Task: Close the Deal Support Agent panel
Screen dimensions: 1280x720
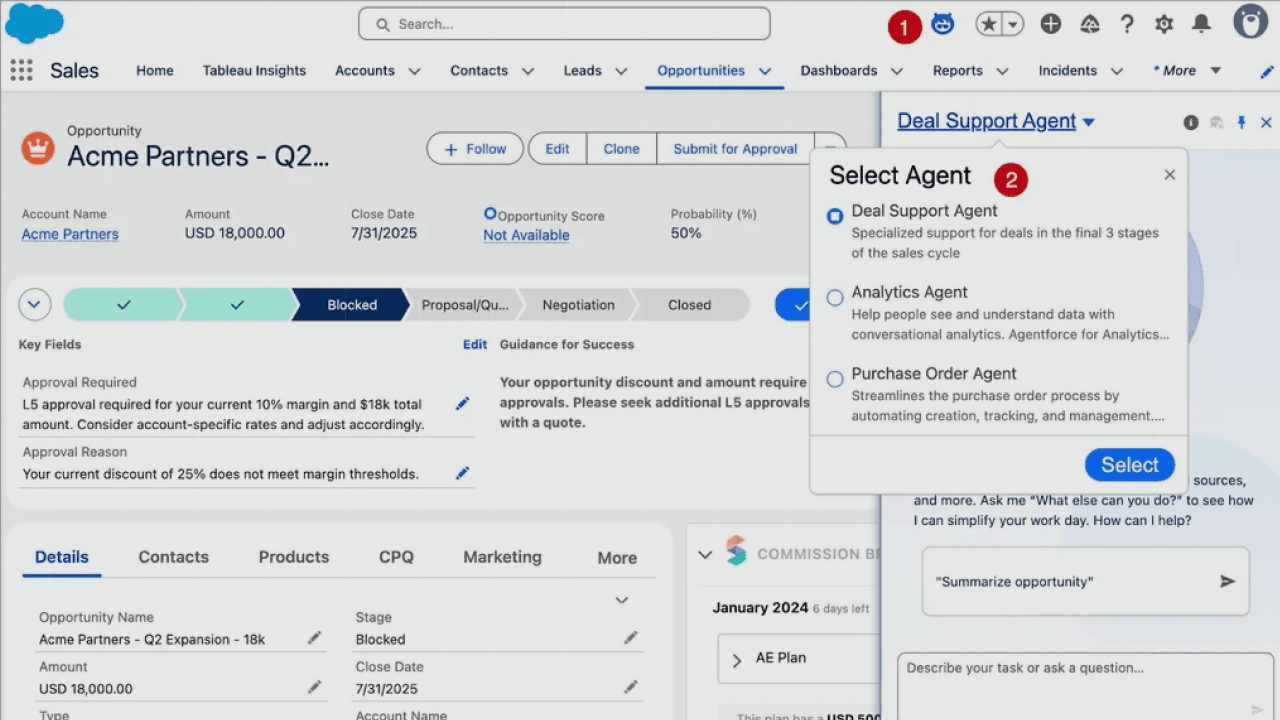Action: tap(1266, 123)
